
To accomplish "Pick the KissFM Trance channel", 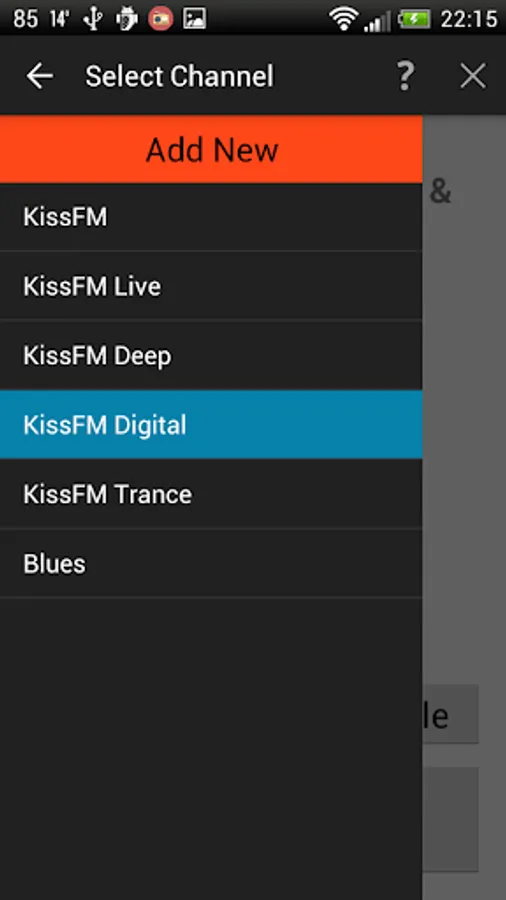I will point(211,494).
